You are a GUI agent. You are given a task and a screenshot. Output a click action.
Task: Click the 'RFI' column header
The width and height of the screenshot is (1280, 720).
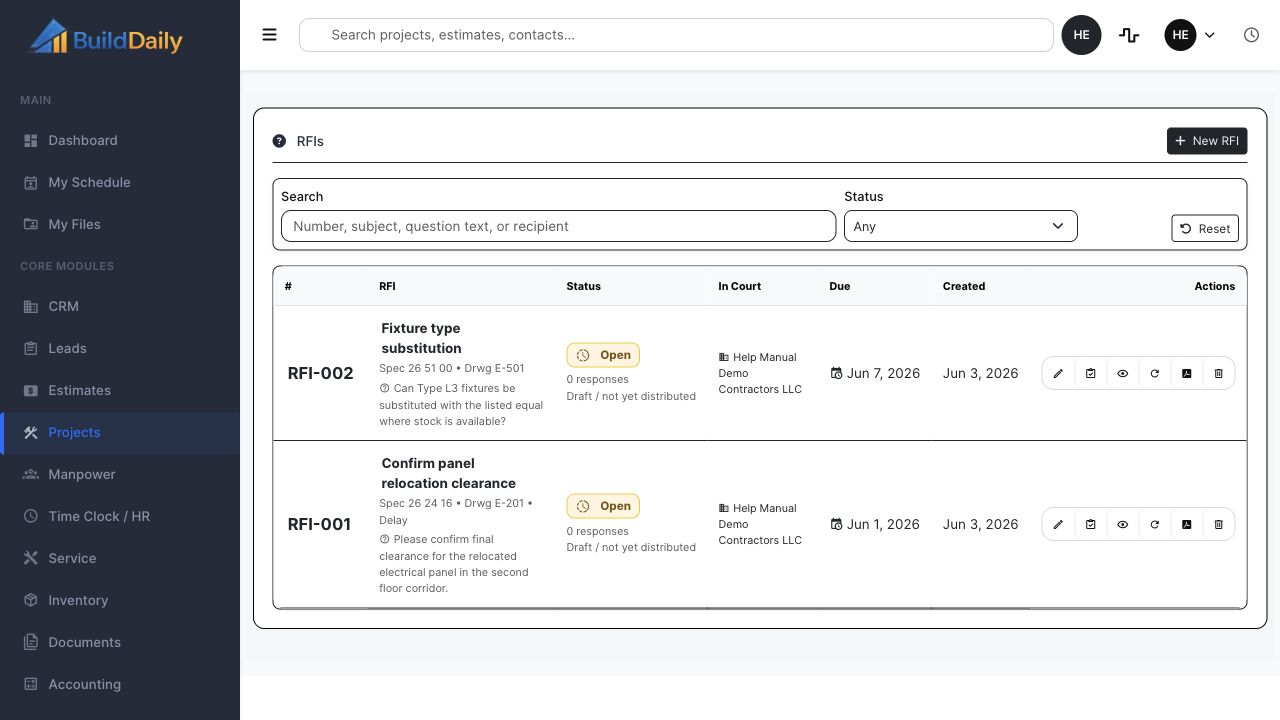click(387, 286)
